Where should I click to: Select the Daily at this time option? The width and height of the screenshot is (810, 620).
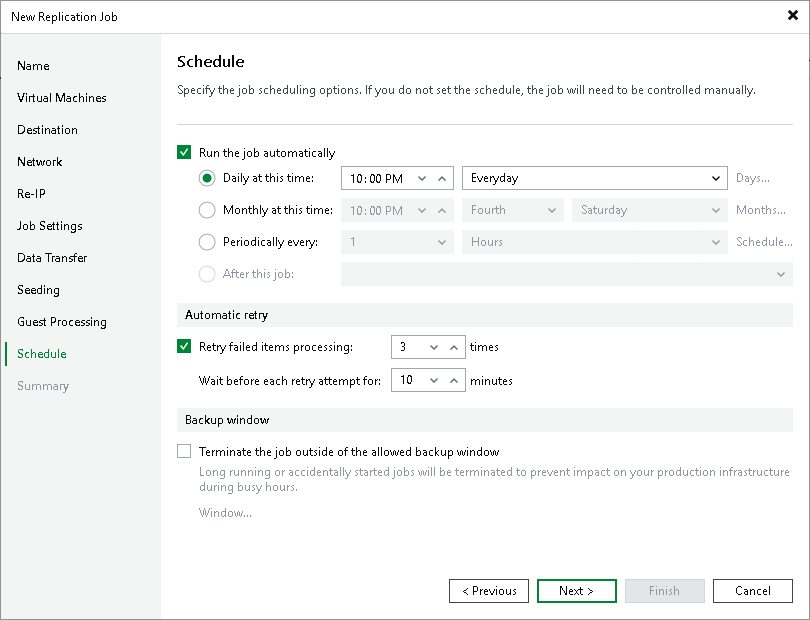(206, 178)
